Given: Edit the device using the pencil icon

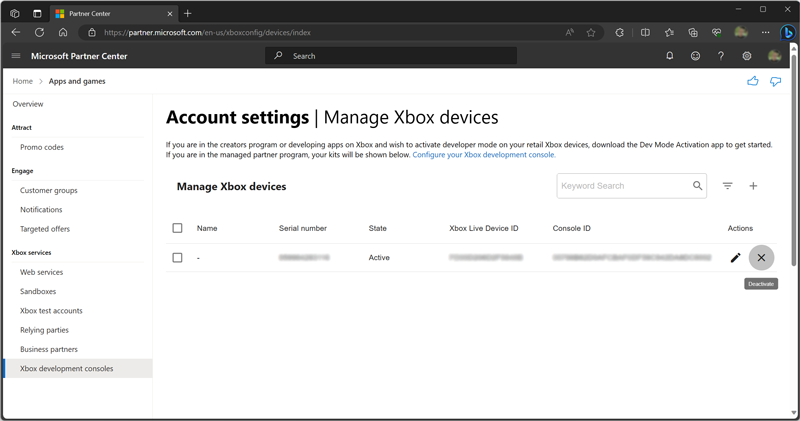Looking at the screenshot, I should pos(735,258).
